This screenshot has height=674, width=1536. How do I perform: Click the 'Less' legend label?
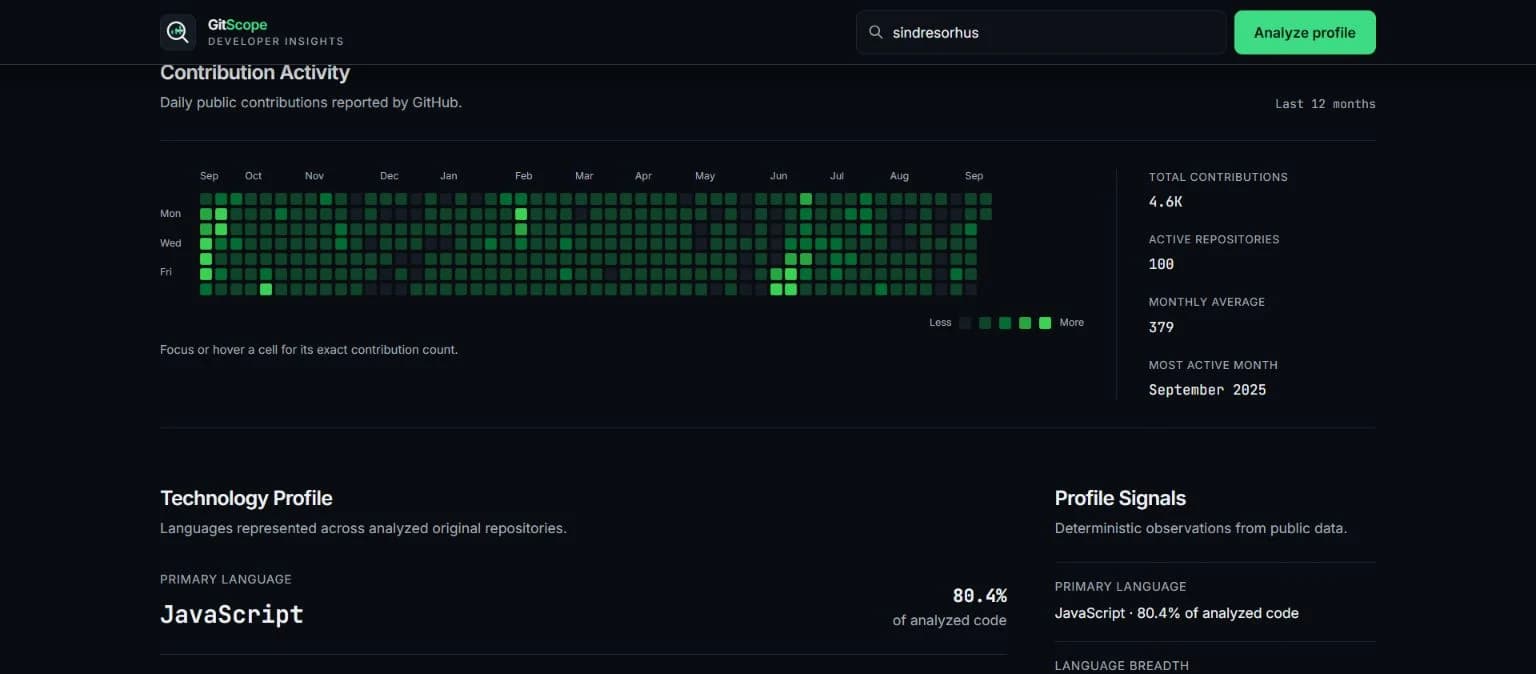click(940, 323)
